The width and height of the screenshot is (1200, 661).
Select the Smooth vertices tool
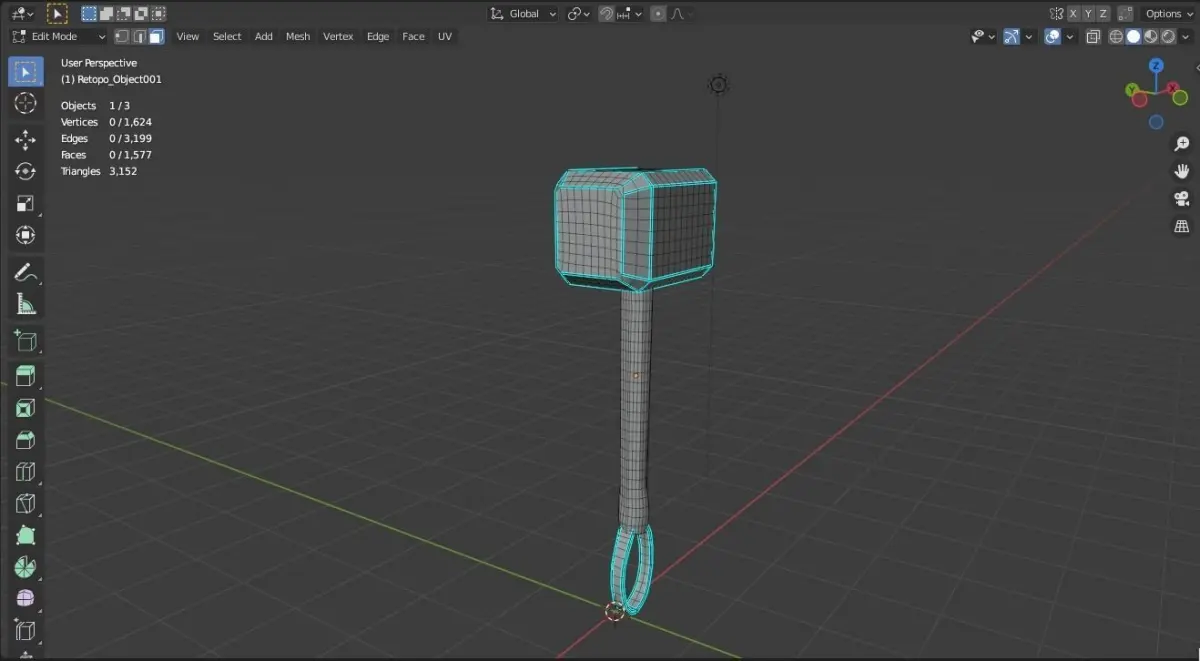[x=25, y=599]
